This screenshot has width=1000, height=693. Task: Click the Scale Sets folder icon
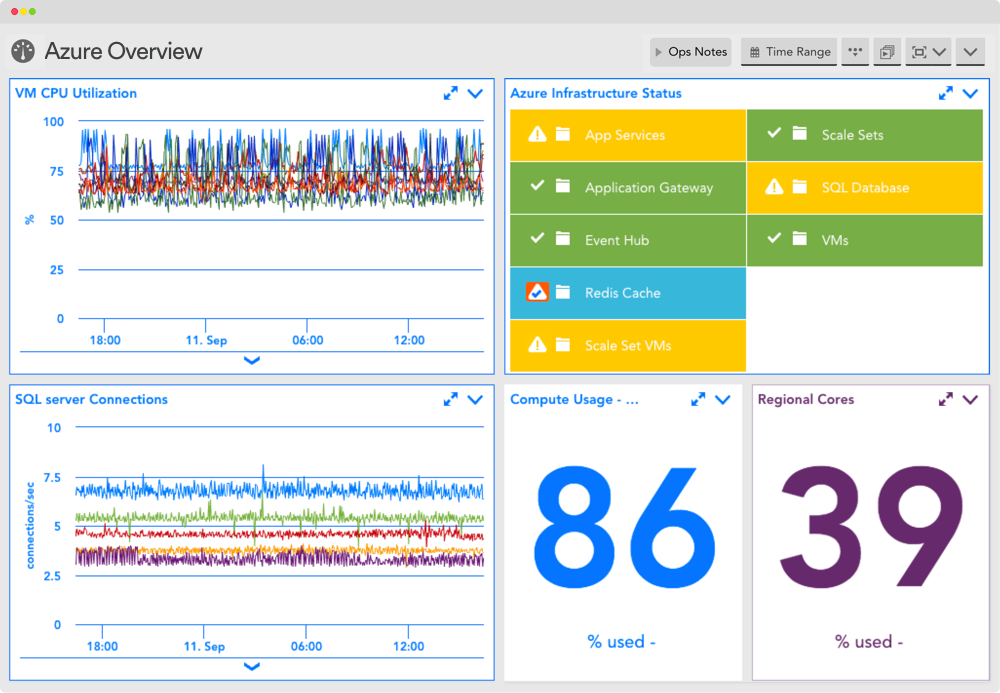click(799, 133)
